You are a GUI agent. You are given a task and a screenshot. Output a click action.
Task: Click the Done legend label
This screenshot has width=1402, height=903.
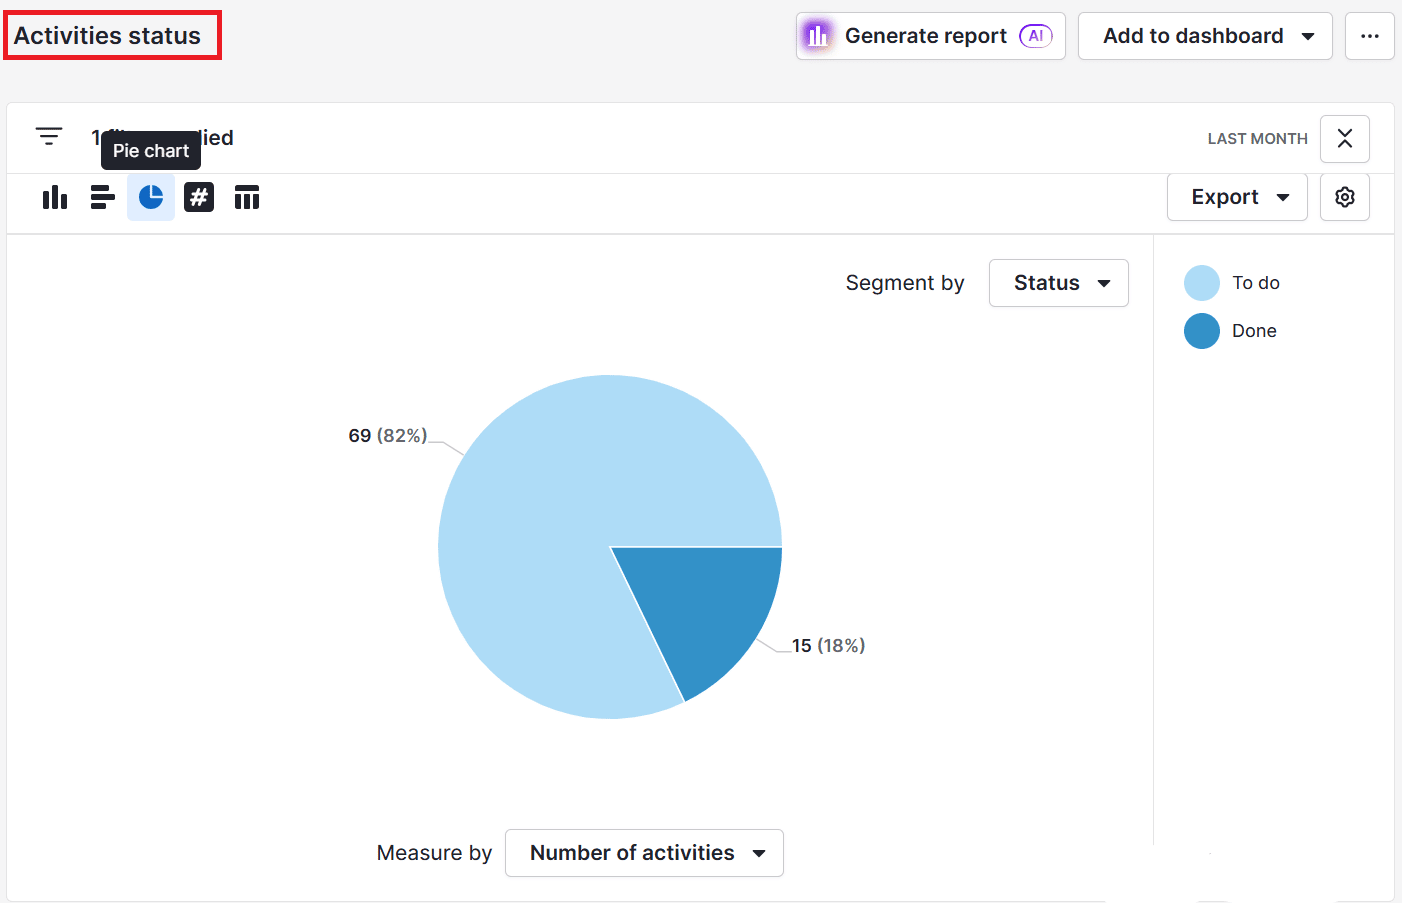[x=1254, y=331]
